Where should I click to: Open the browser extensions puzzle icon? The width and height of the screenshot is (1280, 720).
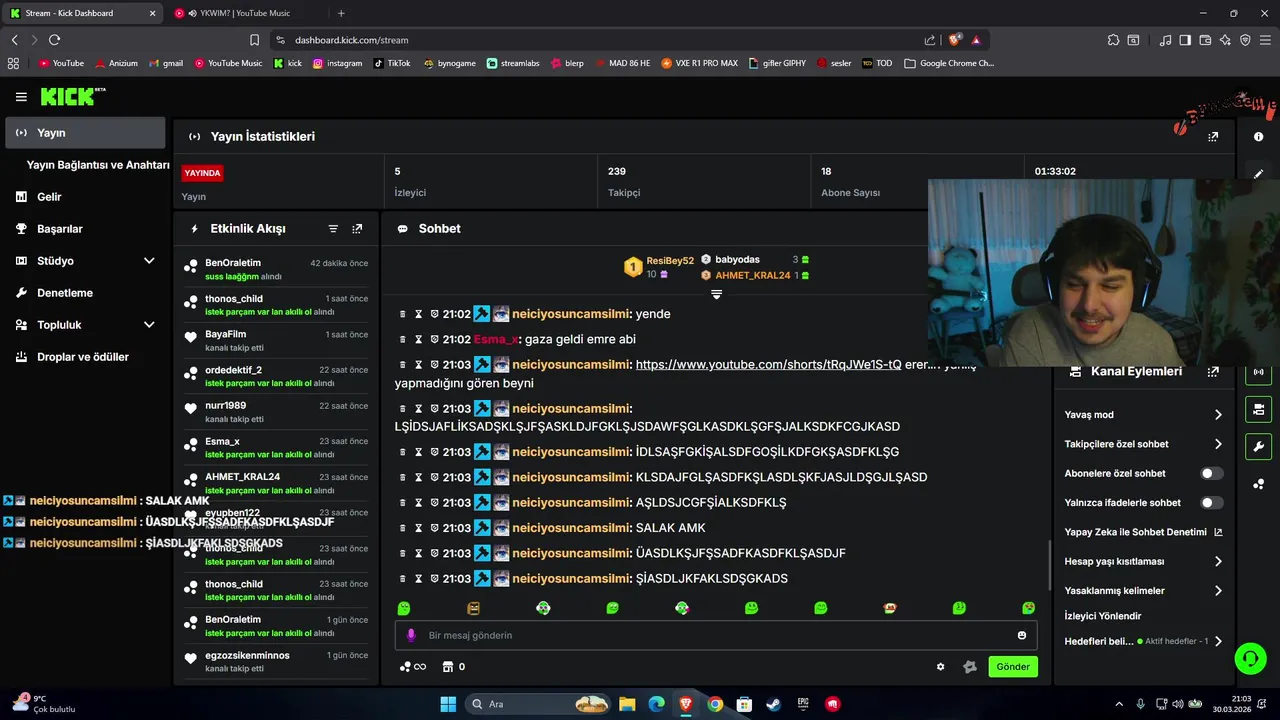click(1113, 40)
